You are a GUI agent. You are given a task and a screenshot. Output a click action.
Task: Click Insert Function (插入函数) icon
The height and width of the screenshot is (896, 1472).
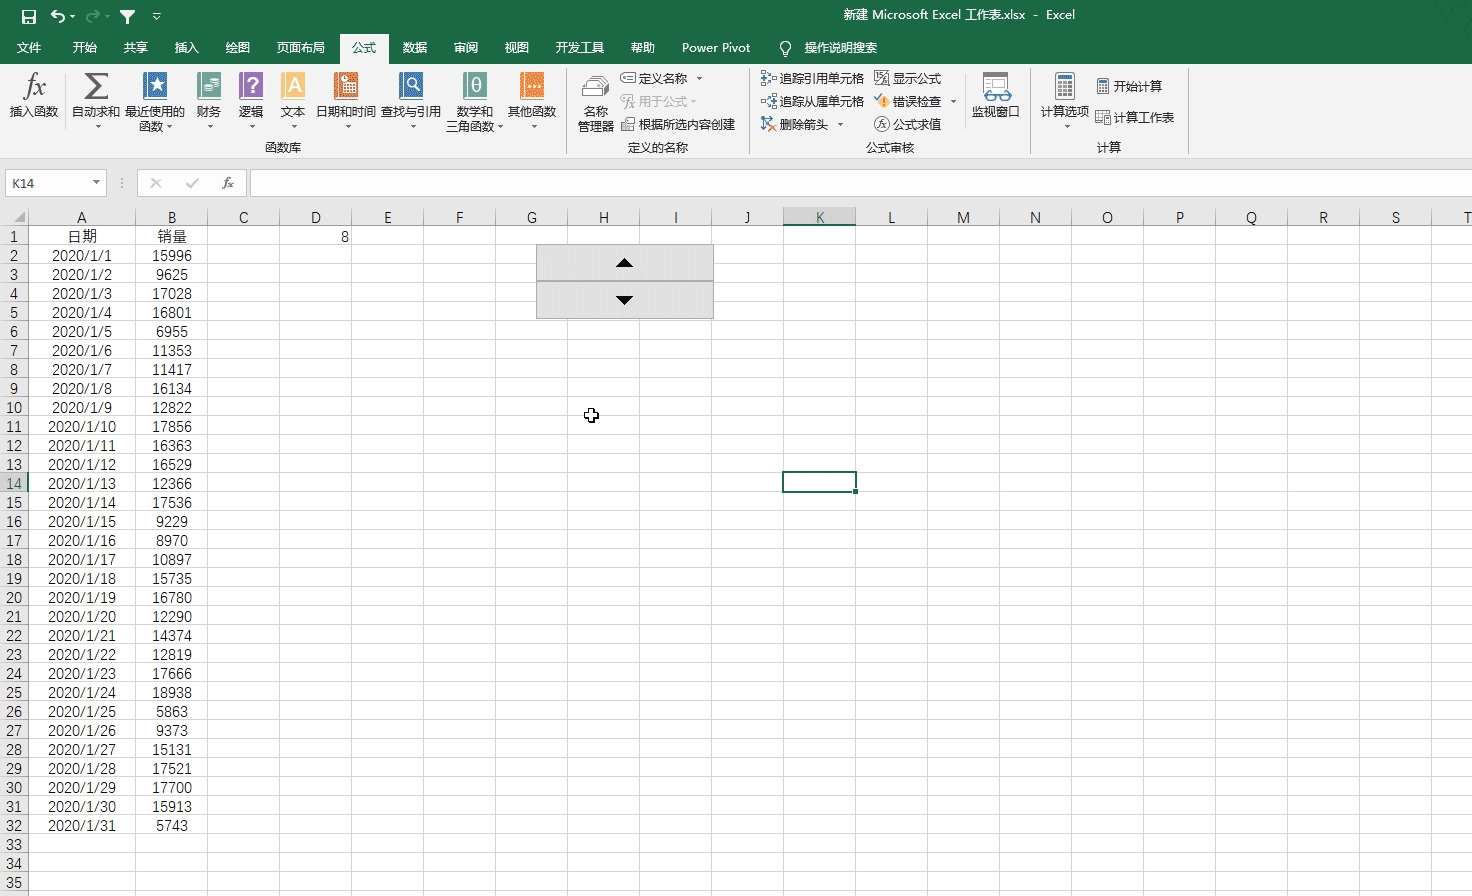tap(34, 96)
